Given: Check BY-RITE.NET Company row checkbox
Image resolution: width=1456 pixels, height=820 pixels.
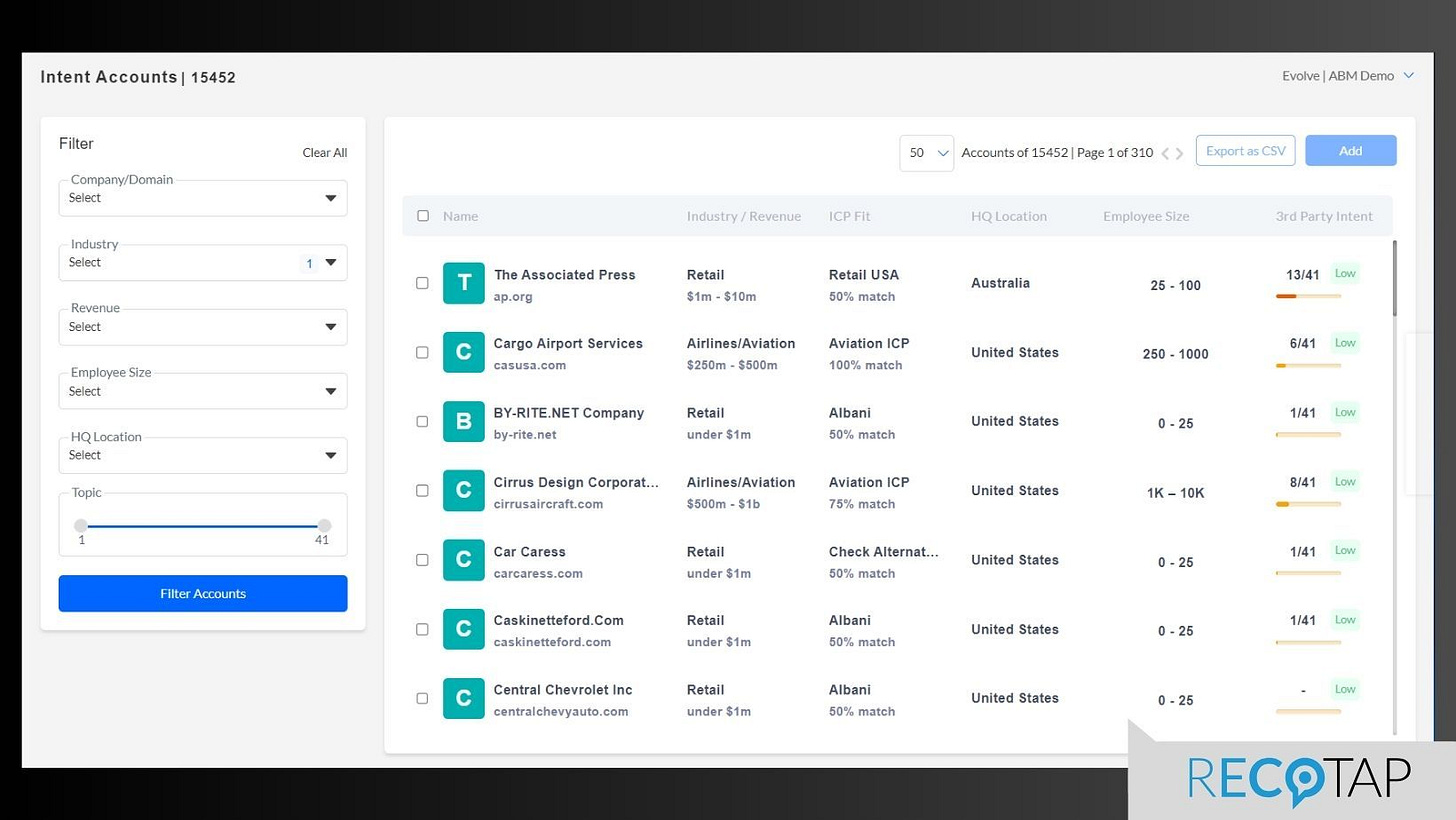Looking at the screenshot, I should [422, 421].
